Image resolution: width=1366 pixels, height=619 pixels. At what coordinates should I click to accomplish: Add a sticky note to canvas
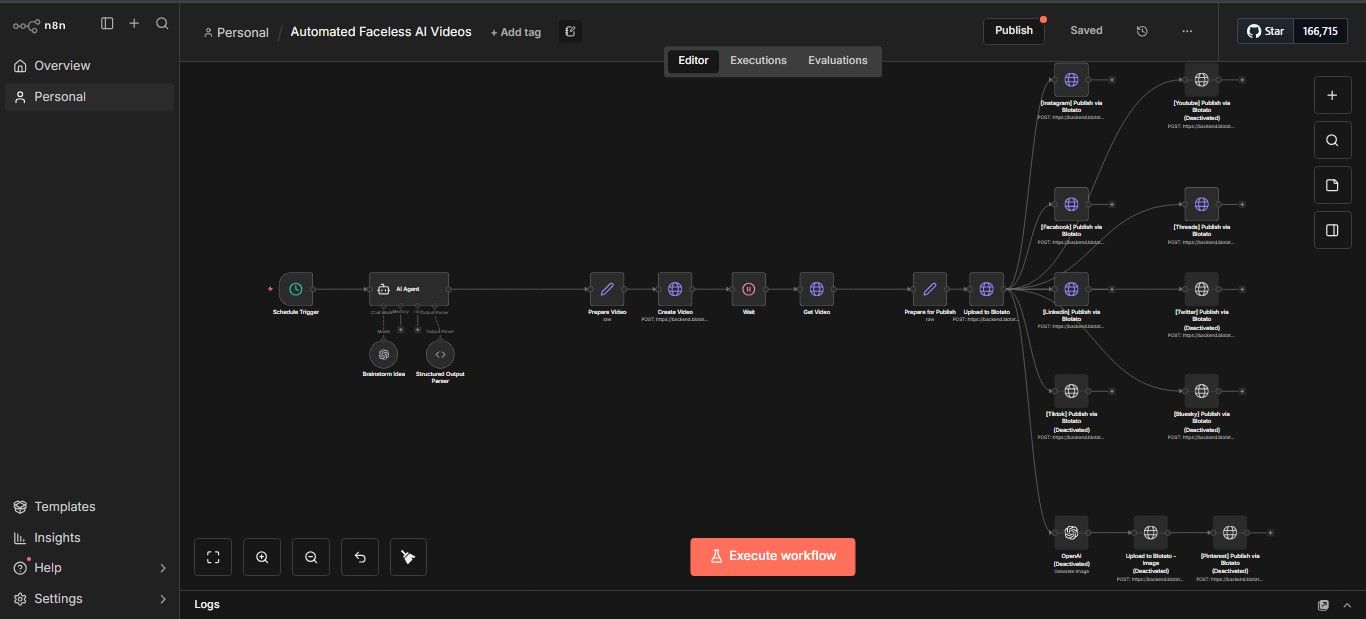click(1331, 186)
